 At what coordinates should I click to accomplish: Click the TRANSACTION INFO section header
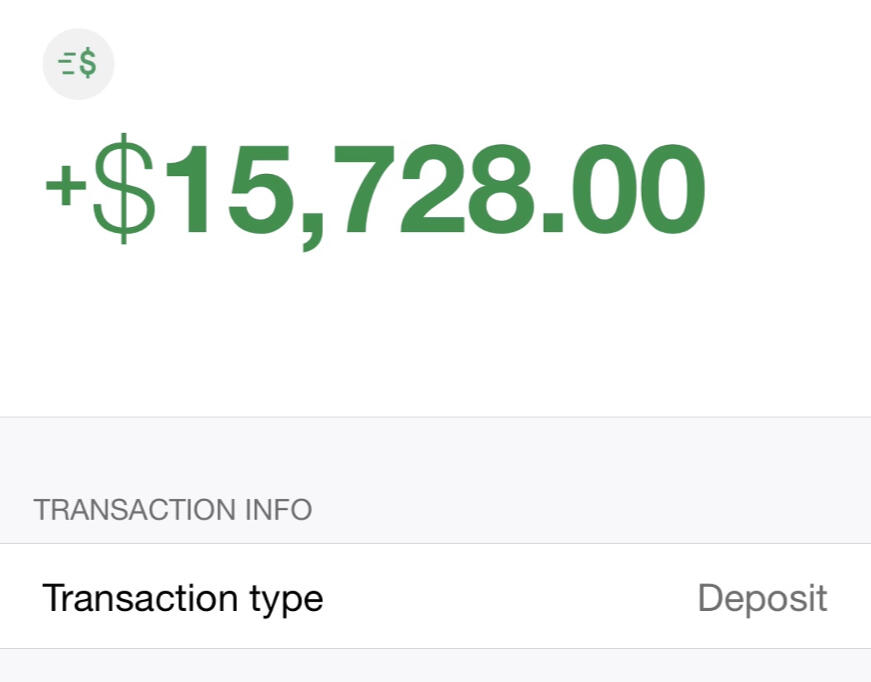173,510
